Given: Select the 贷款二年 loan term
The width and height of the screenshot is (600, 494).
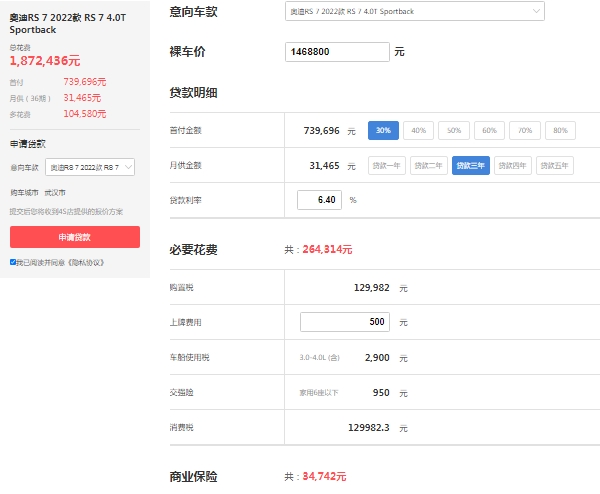Looking at the screenshot, I should (429, 166).
